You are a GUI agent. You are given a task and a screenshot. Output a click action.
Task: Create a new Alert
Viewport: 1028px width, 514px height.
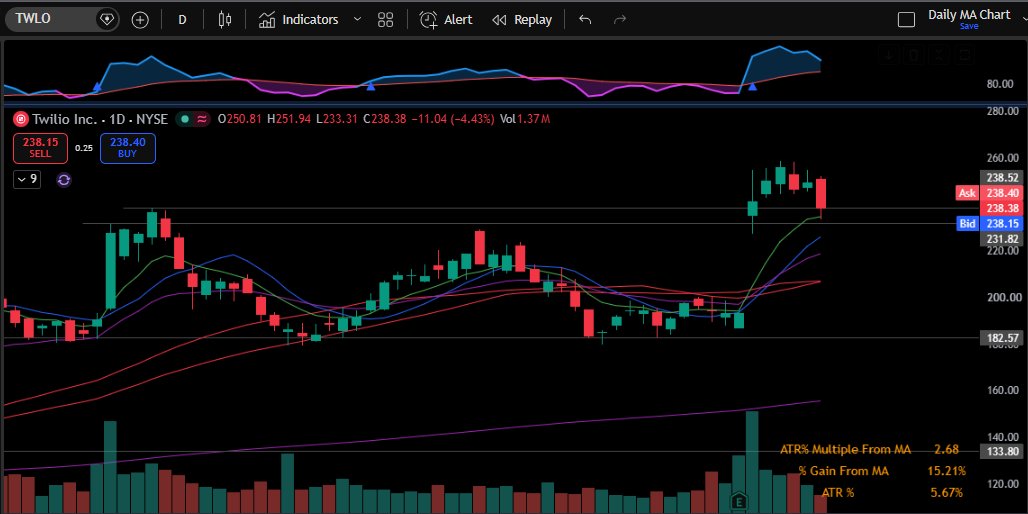[446, 20]
